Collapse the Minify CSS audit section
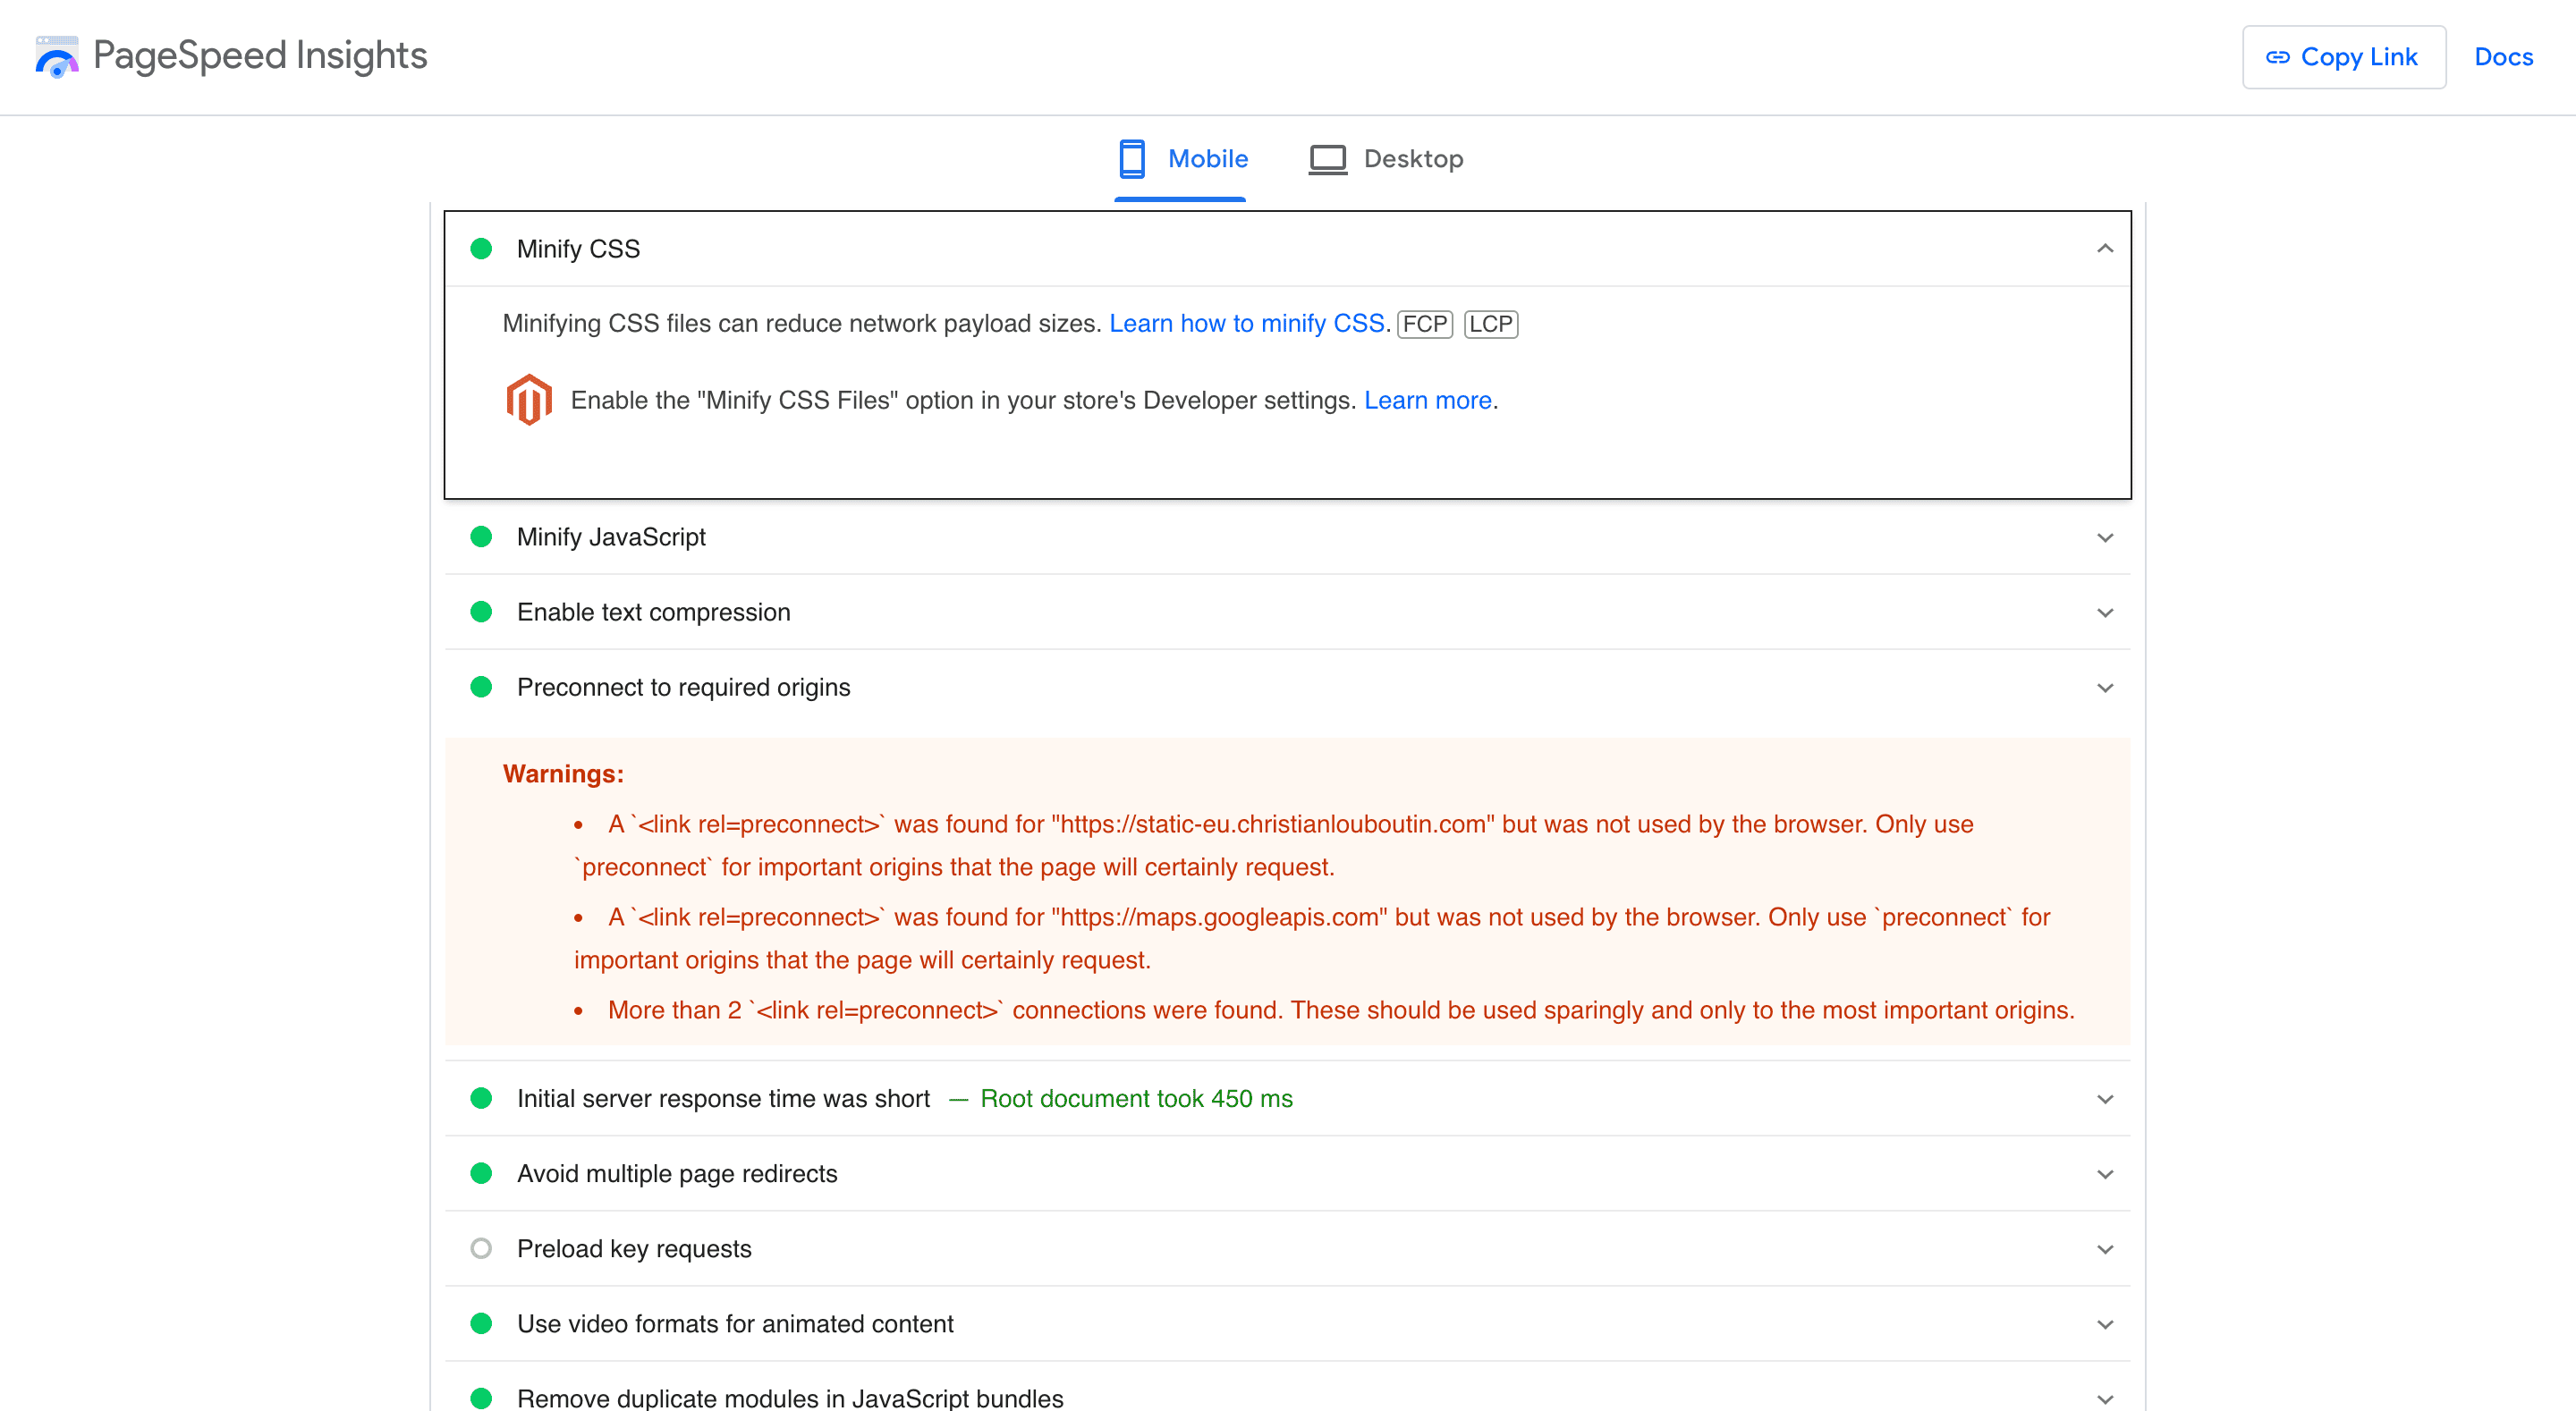Viewport: 2576px width, 1411px height. coord(2106,248)
